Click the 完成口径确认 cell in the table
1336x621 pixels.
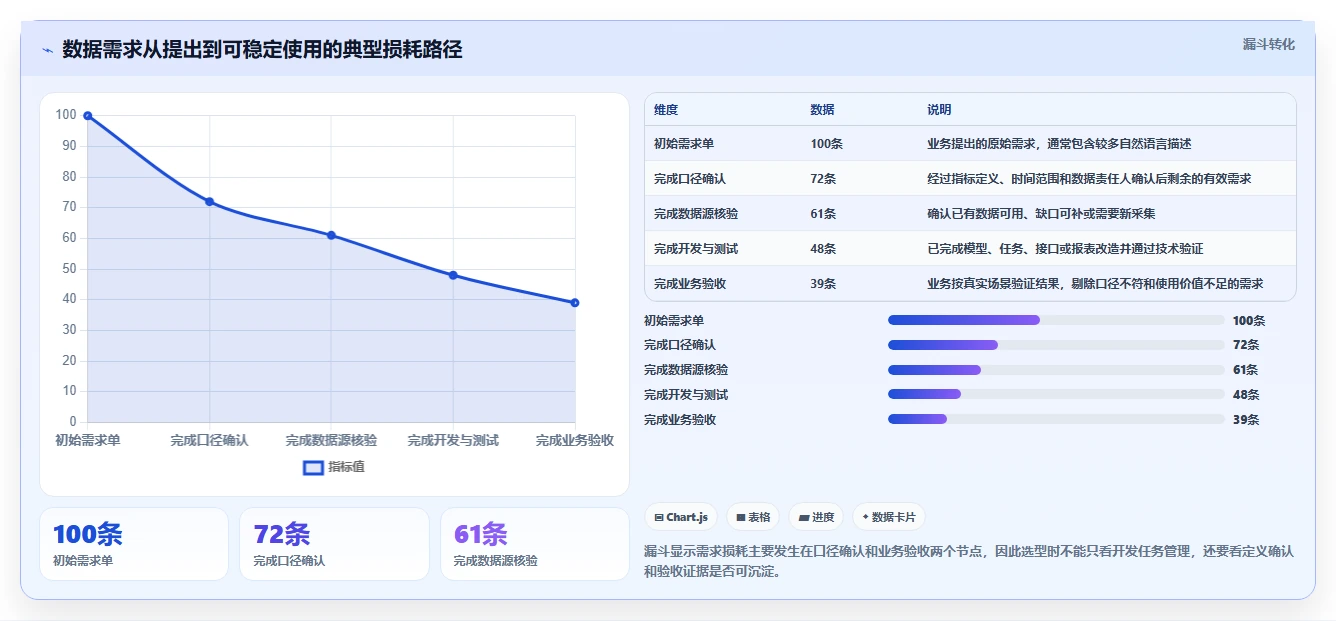pyautogui.click(x=690, y=179)
